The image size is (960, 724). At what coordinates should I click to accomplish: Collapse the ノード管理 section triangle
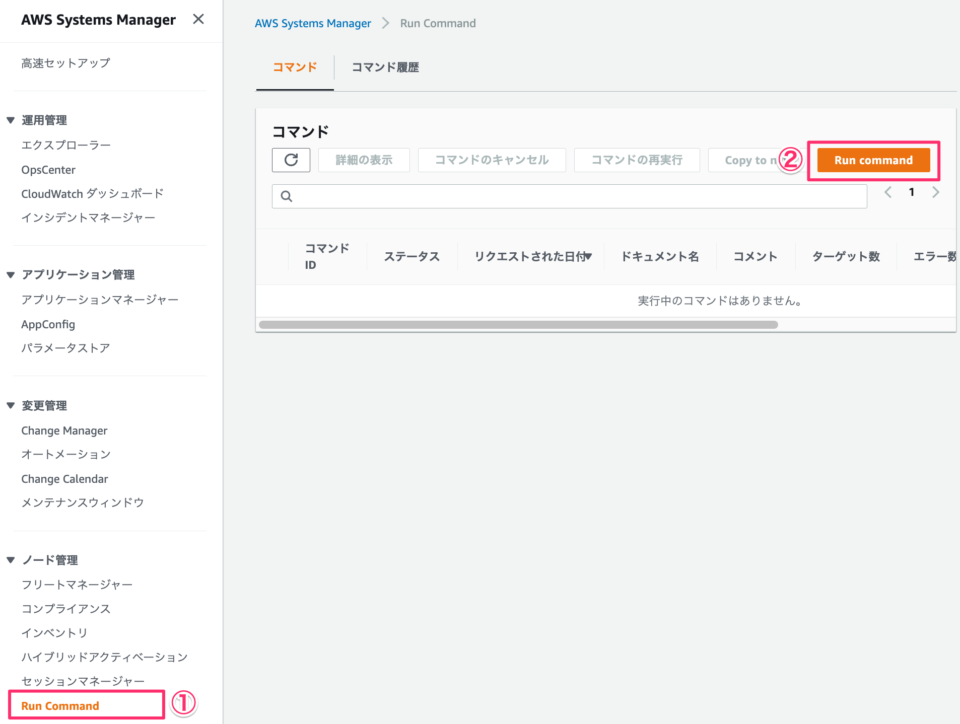pyautogui.click(x=13, y=559)
